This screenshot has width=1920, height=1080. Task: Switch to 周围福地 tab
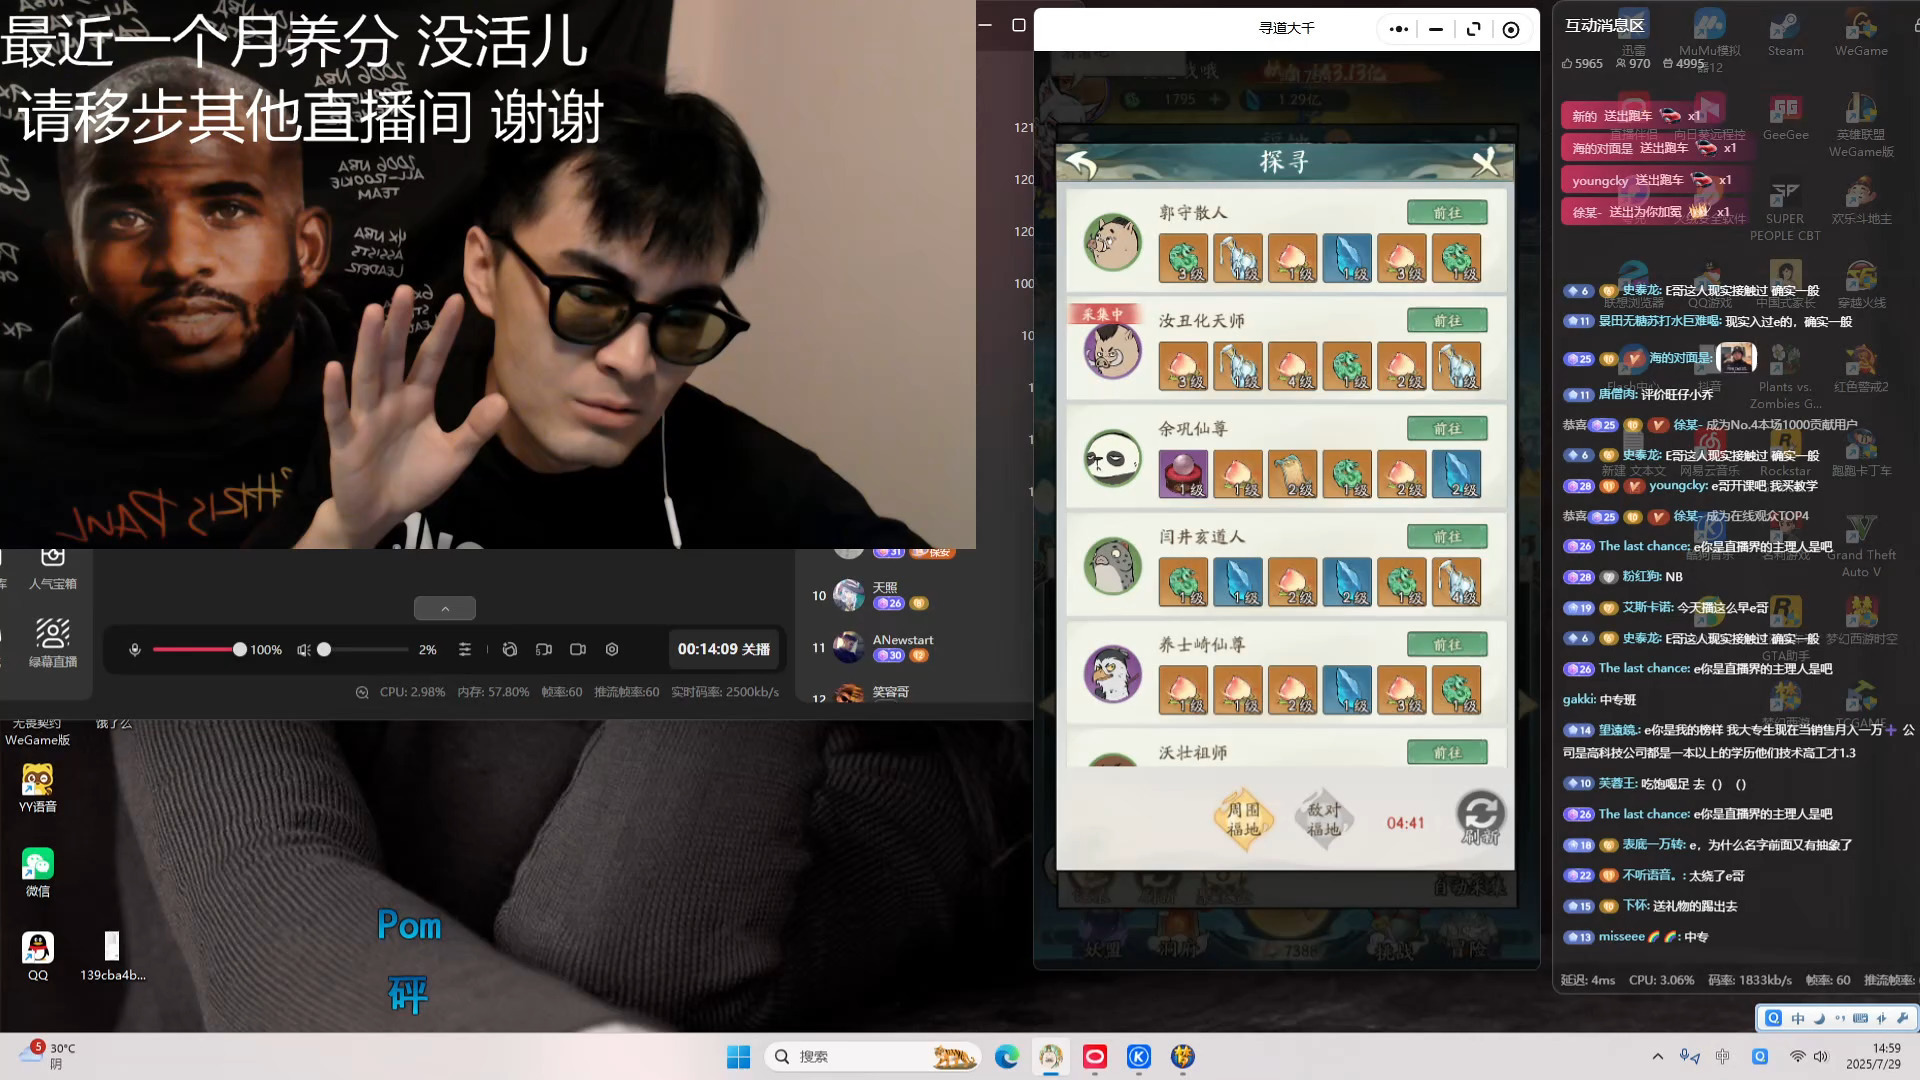[1244, 820]
